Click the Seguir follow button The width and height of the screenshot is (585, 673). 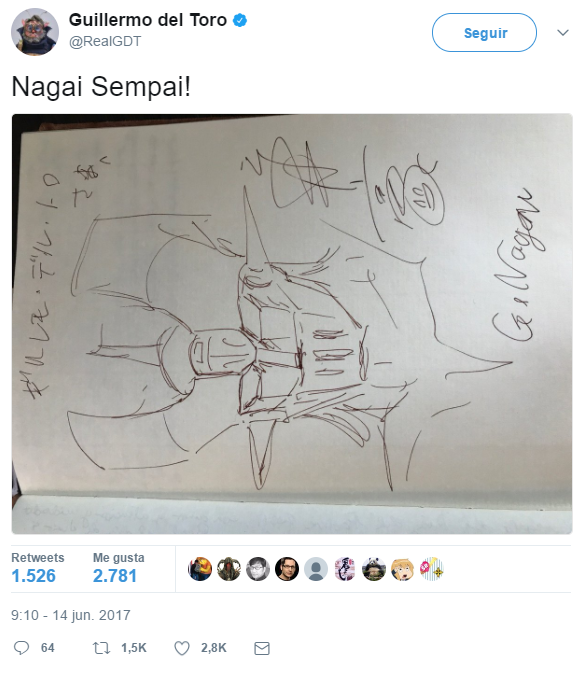tap(484, 33)
